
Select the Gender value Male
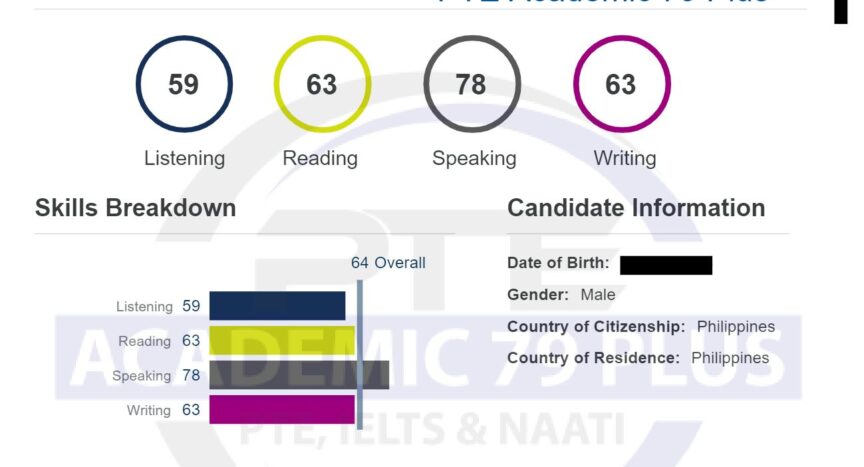point(598,295)
